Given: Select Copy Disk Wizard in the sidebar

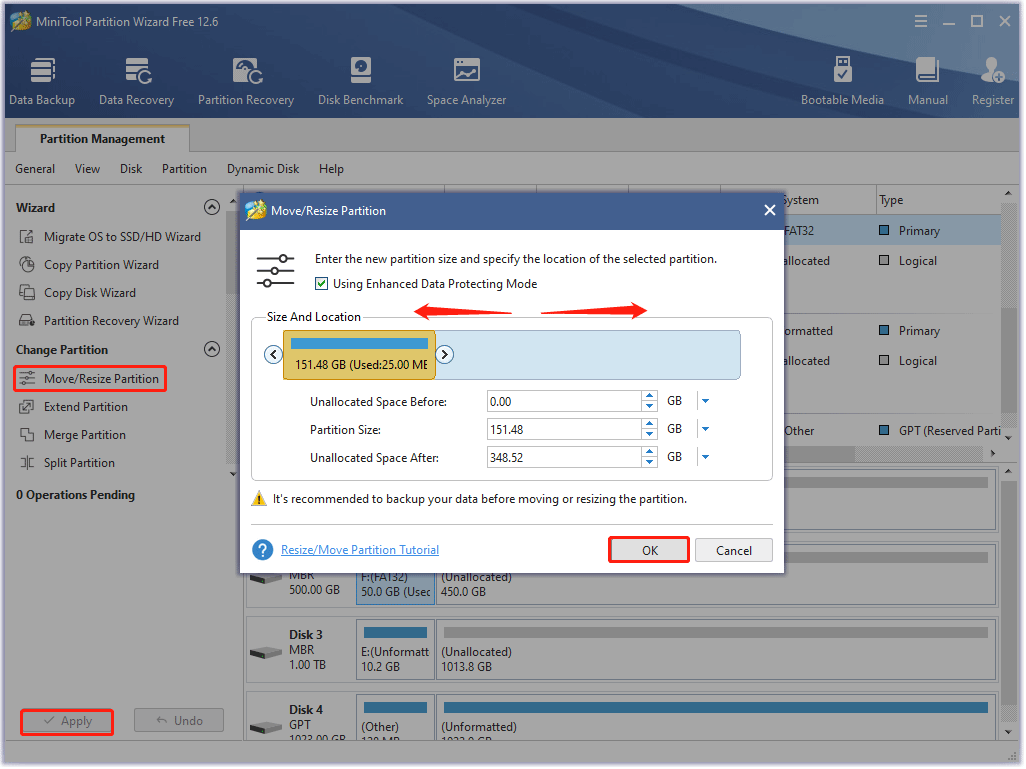Looking at the screenshot, I should (90, 293).
